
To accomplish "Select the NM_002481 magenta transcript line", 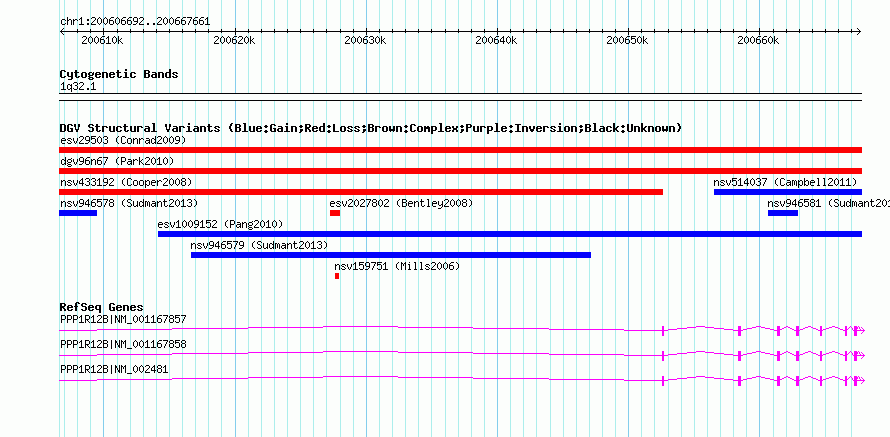I will coord(461,379).
